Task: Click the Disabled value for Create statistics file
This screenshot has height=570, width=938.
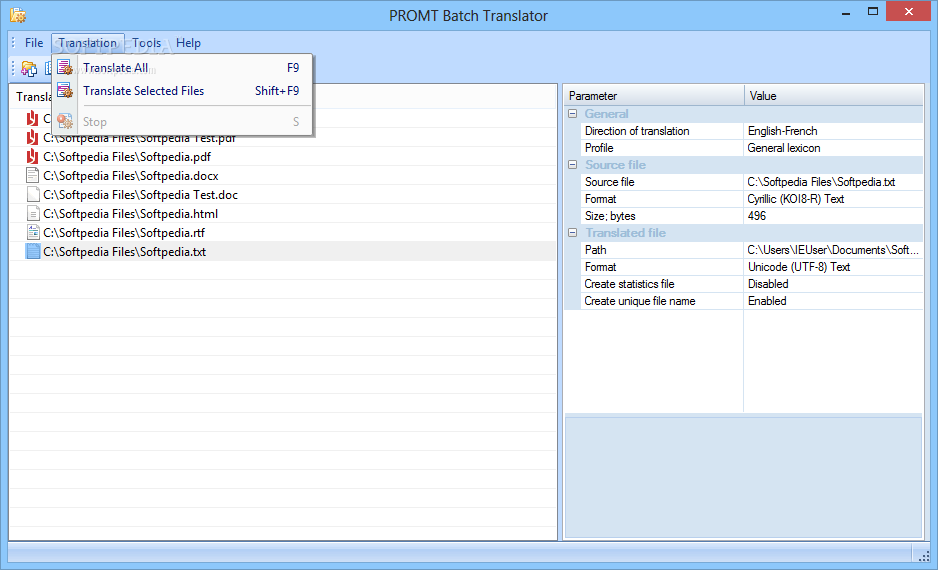Action: [768, 284]
